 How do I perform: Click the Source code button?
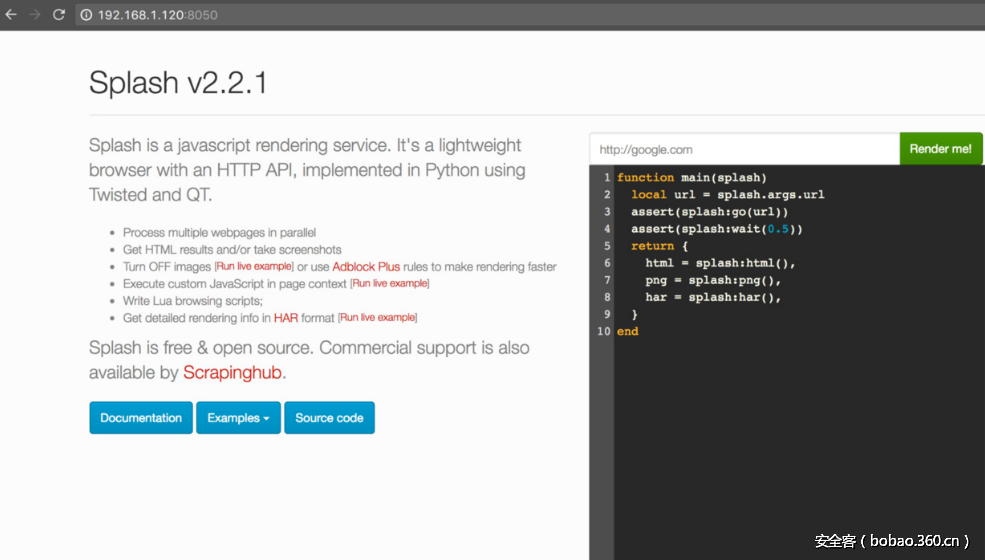point(329,418)
